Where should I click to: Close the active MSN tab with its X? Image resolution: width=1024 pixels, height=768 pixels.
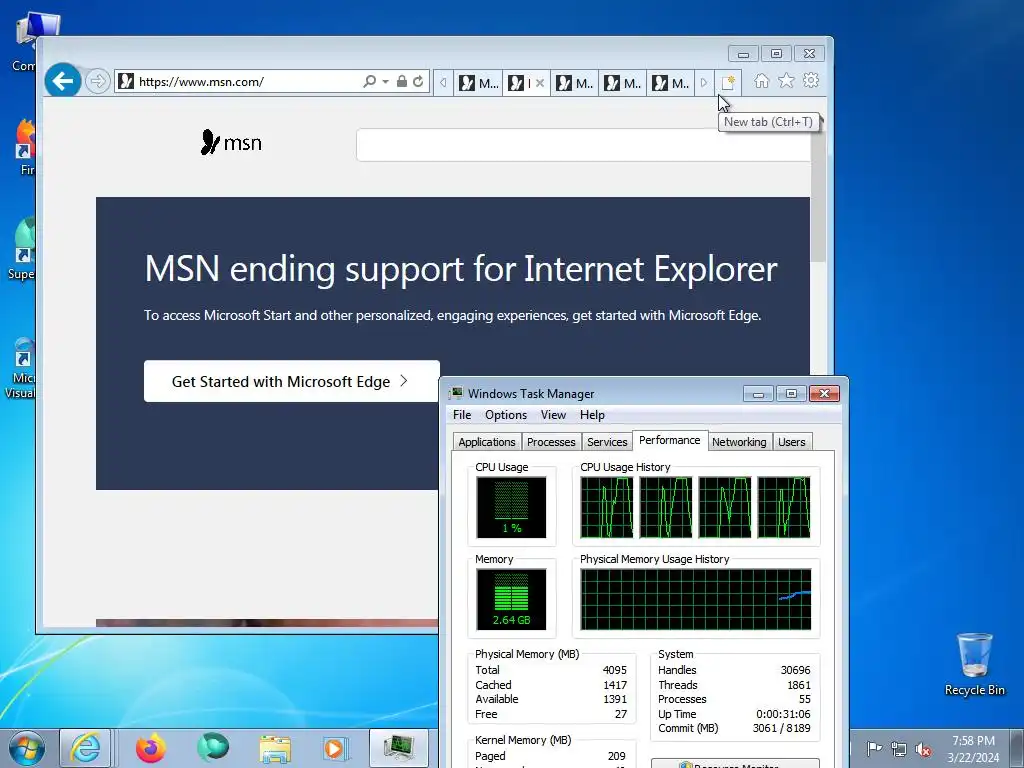pyautogui.click(x=539, y=83)
